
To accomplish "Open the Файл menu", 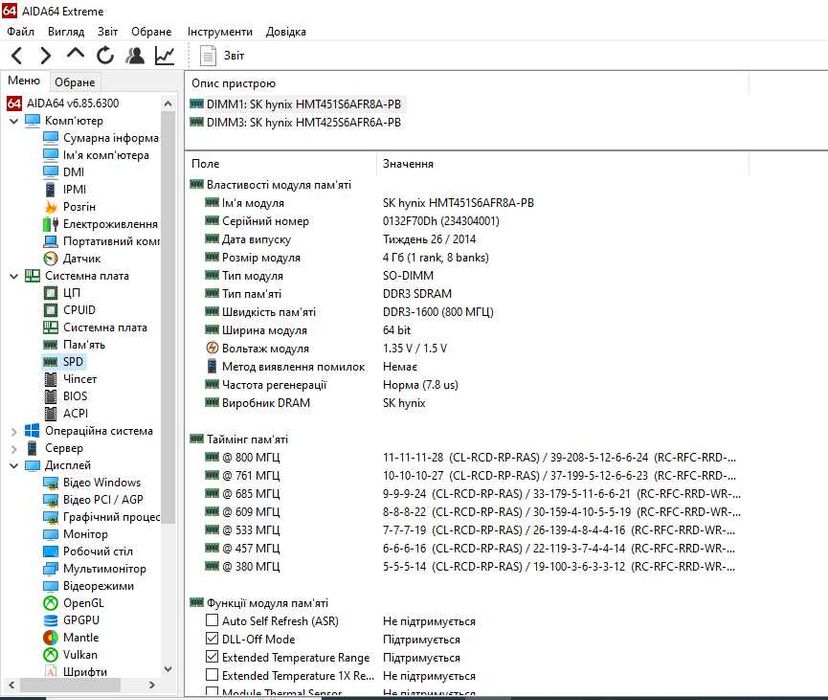I will click(21, 32).
